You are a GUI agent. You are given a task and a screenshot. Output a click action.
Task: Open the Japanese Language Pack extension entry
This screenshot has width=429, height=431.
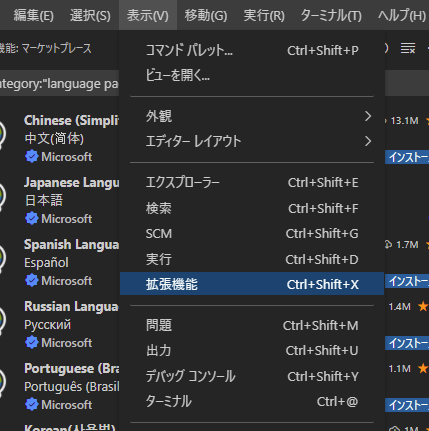point(59,200)
